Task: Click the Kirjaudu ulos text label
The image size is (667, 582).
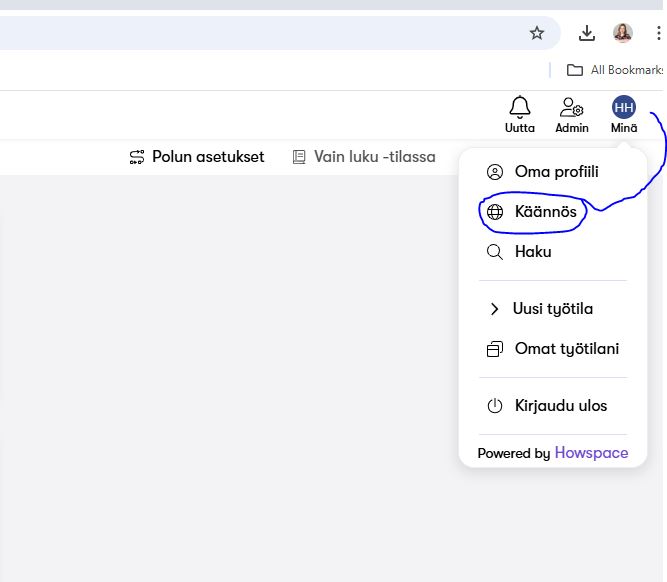Action: coord(560,406)
